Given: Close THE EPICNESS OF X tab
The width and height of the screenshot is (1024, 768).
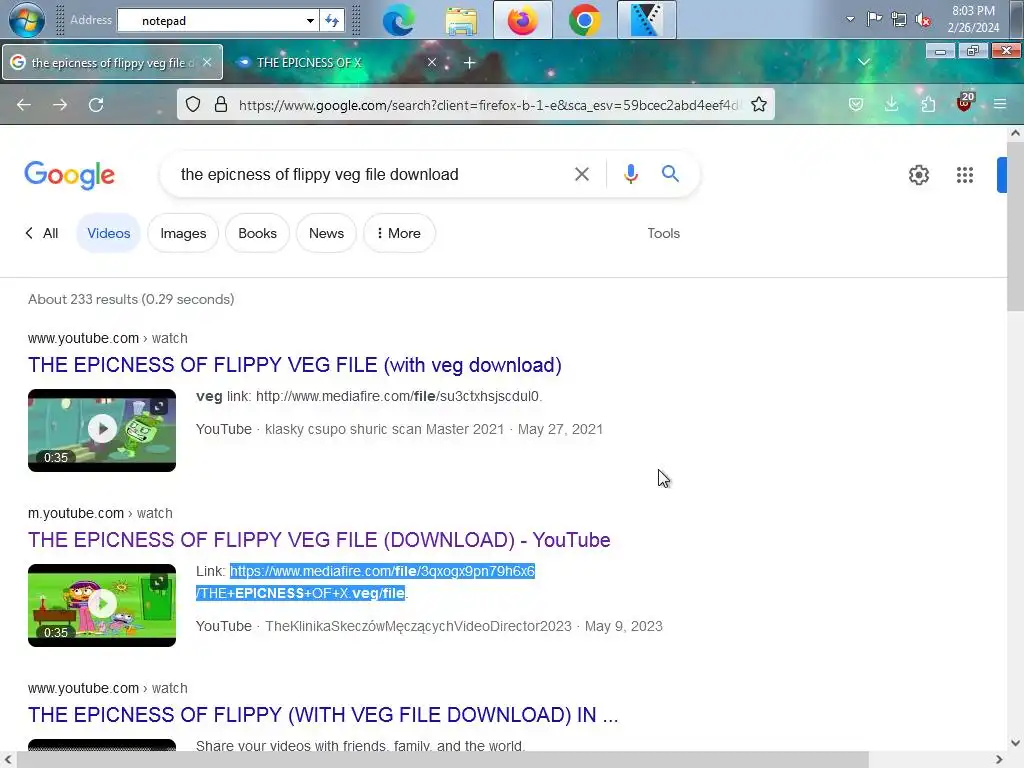Looking at the screenshot, I should click(x=432, y=62).
